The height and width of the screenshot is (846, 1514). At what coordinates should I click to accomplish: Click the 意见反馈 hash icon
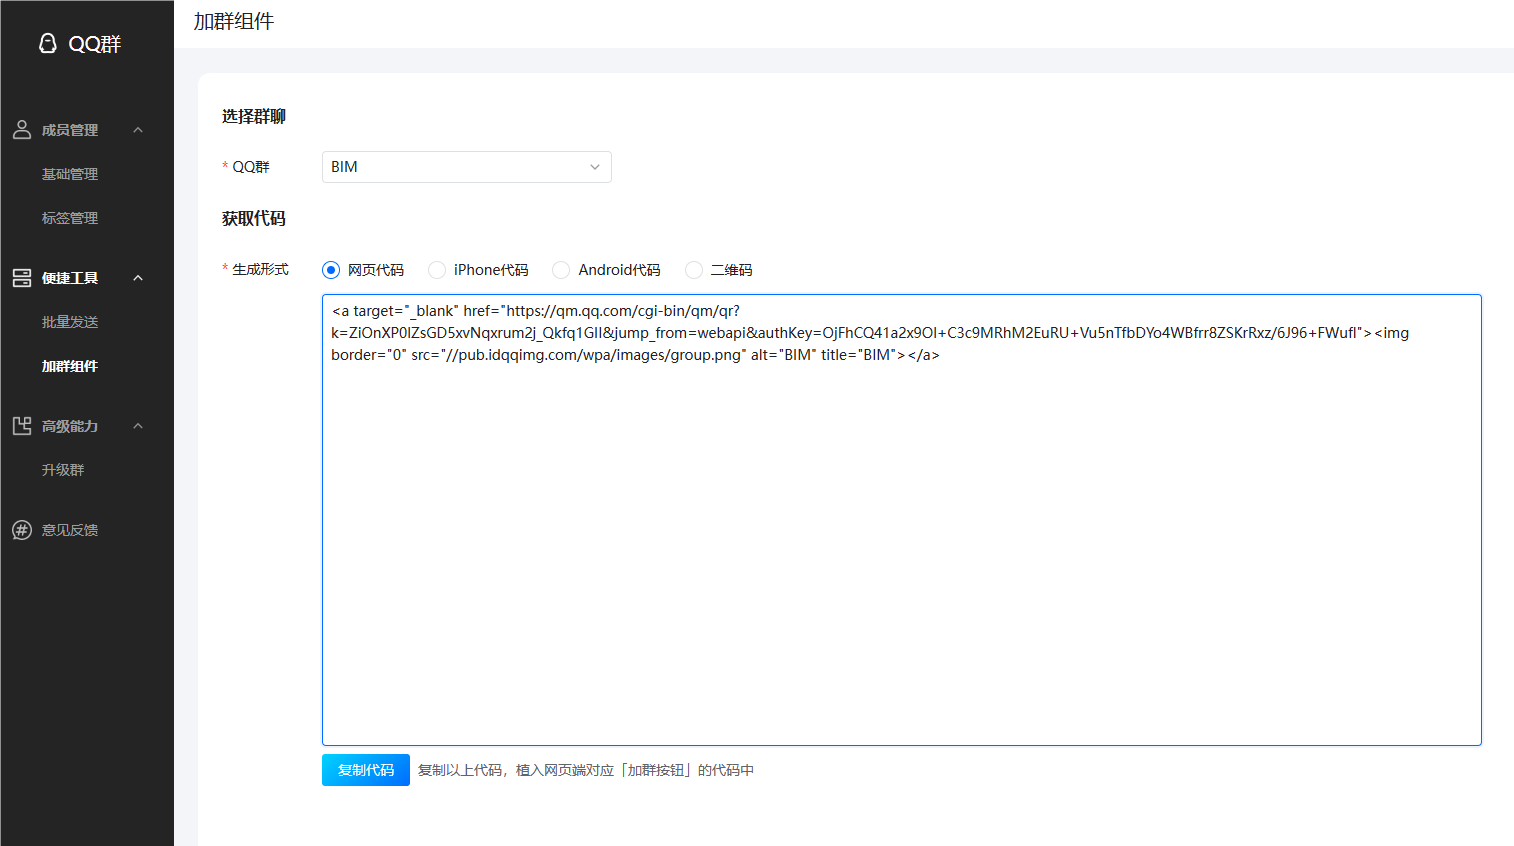22,530
